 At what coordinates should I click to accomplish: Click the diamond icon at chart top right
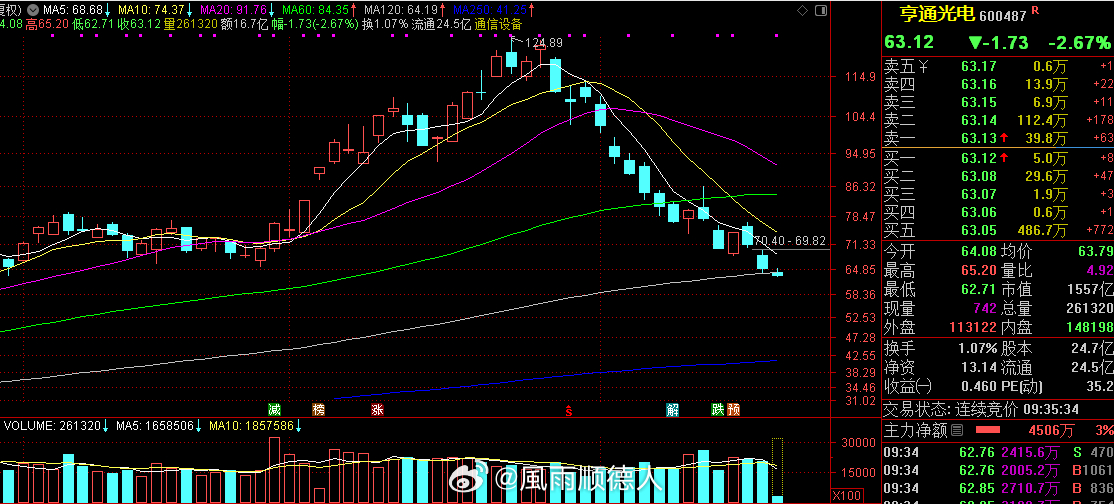802,10
